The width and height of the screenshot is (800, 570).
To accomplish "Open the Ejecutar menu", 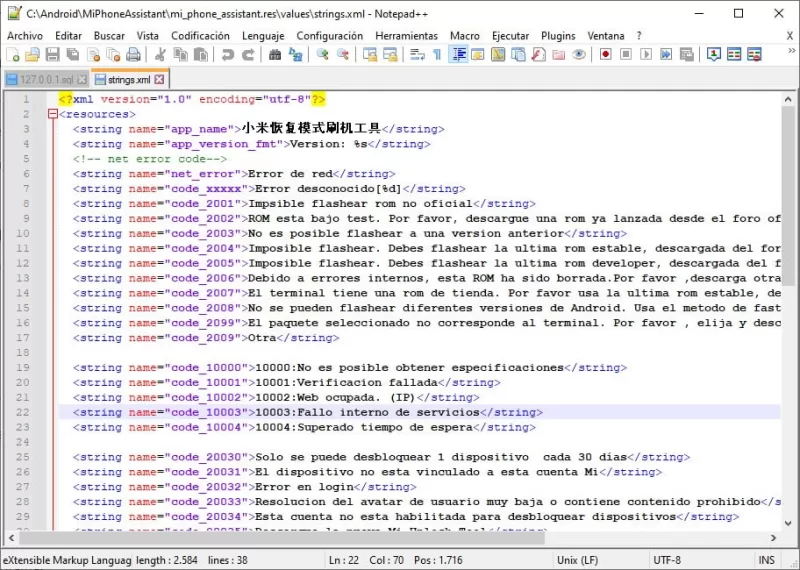I will click(510, 36).
